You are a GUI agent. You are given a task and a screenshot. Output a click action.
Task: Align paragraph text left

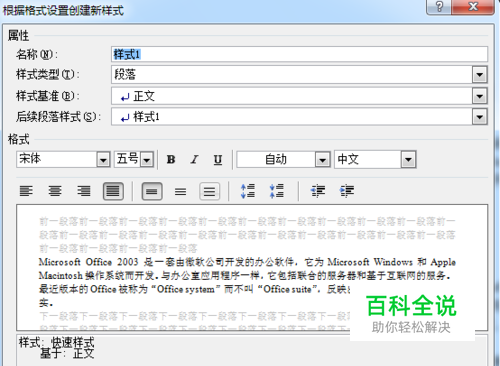point(26,191)
